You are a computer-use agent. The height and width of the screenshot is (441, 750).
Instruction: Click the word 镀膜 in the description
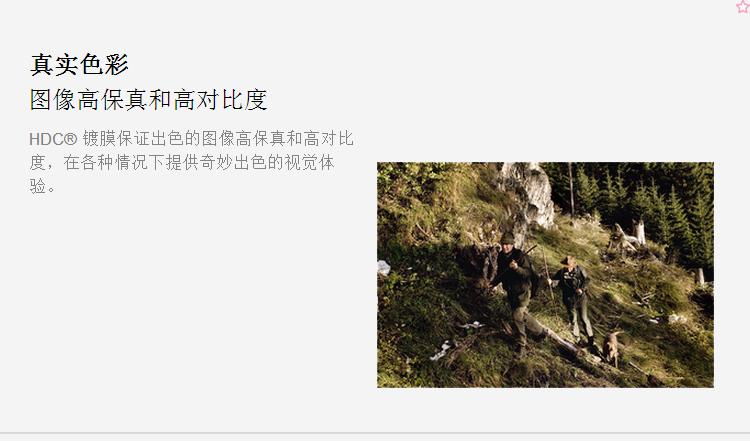99,139
